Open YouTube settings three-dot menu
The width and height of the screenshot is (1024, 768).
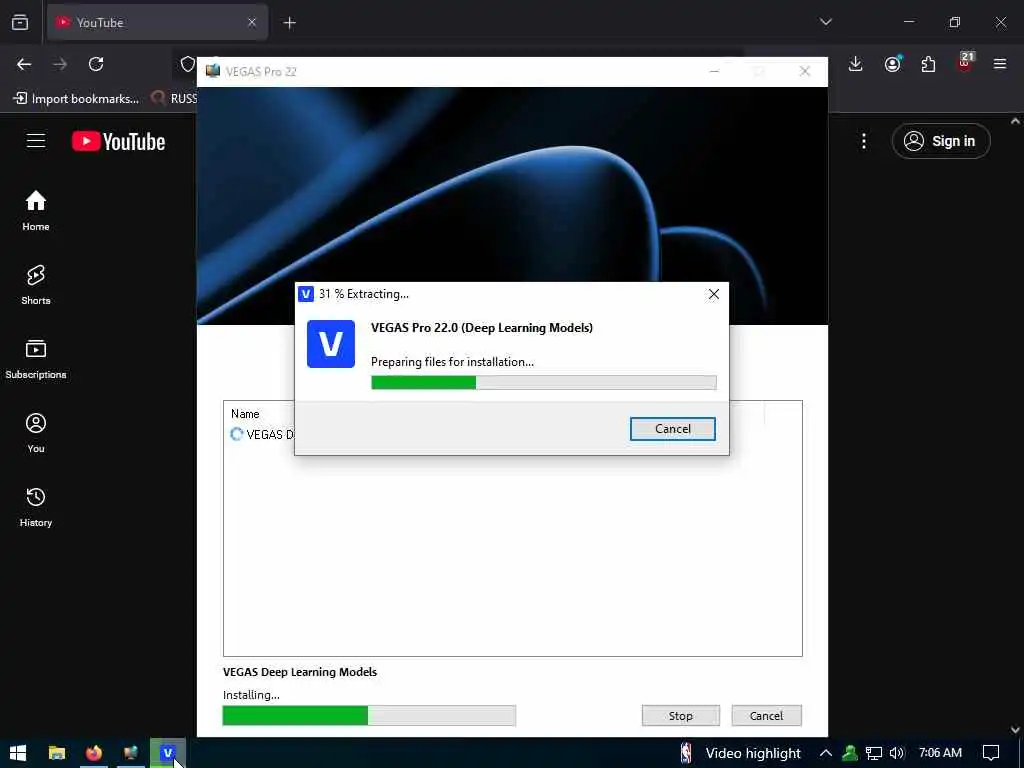point(863,141)
